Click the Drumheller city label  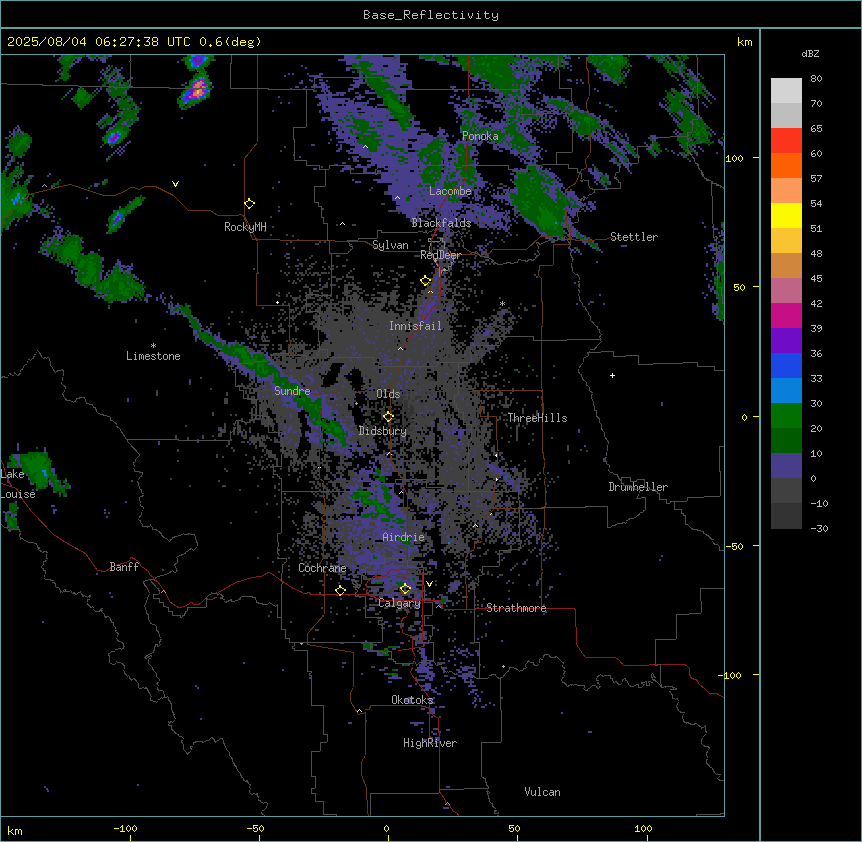click(638, 487)
